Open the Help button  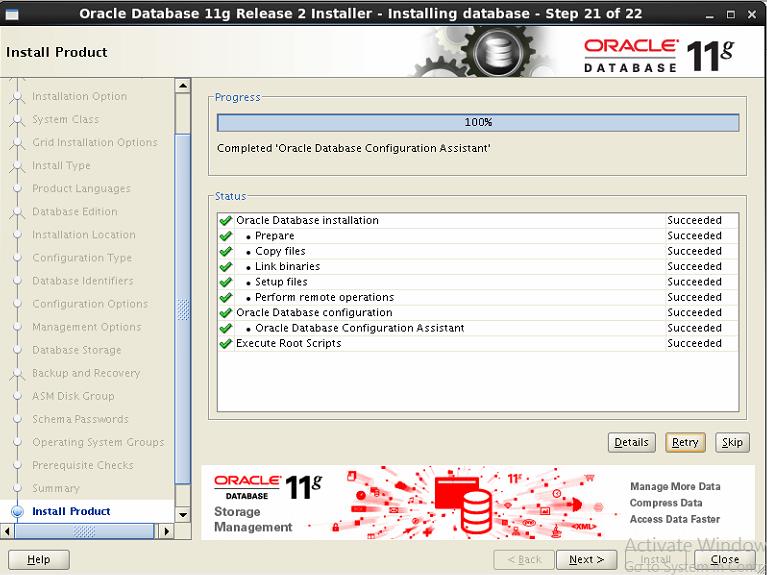pyautogui.click(x=39, y=560)
